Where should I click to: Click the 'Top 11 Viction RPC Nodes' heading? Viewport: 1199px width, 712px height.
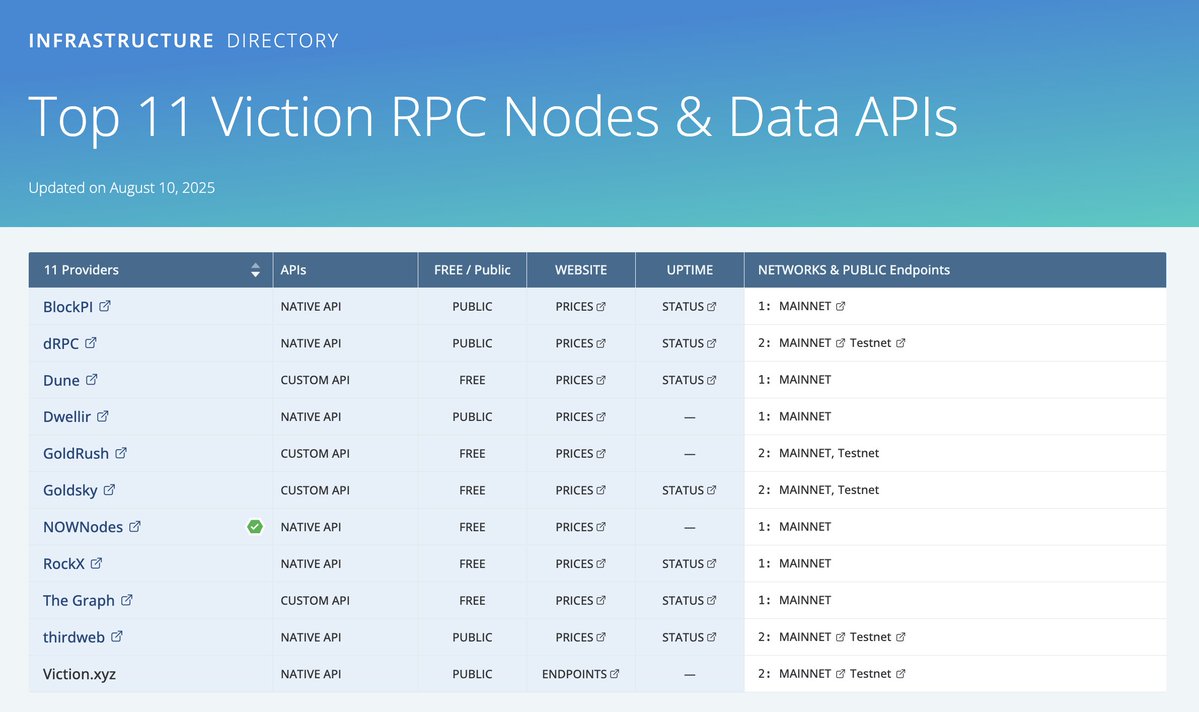[492, 116]
